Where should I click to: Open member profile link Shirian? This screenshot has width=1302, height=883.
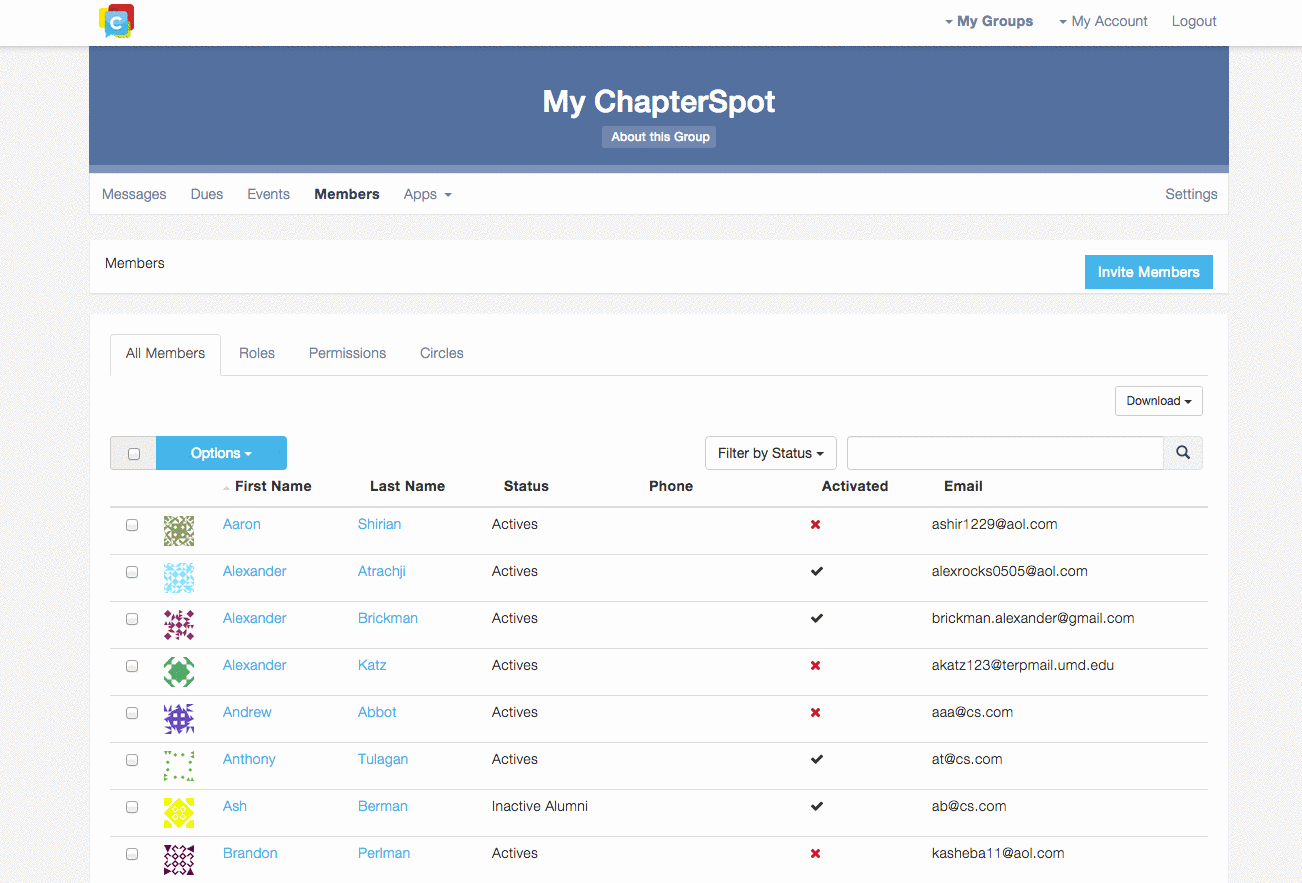tap(379, 524)
